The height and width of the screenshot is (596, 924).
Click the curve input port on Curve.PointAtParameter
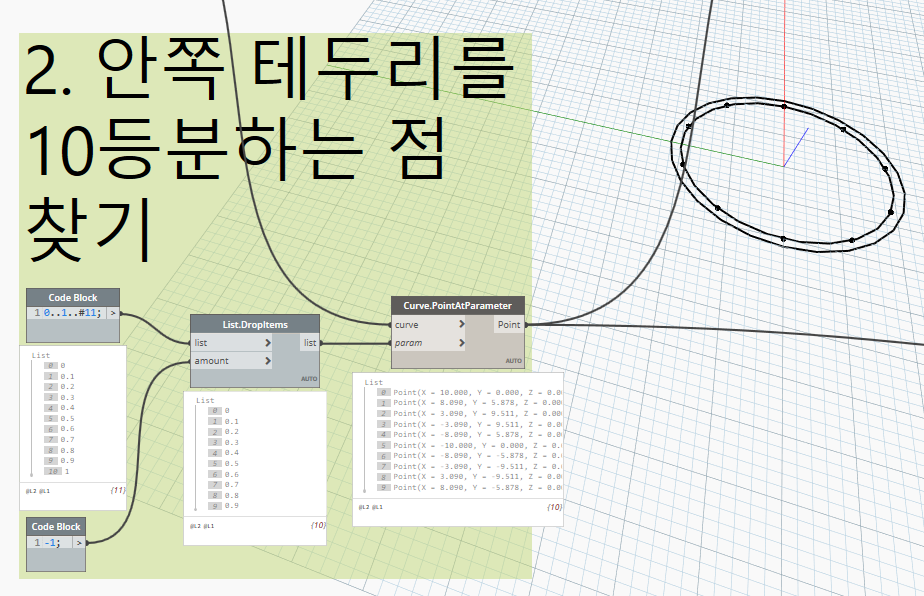(x=407, y=324)
